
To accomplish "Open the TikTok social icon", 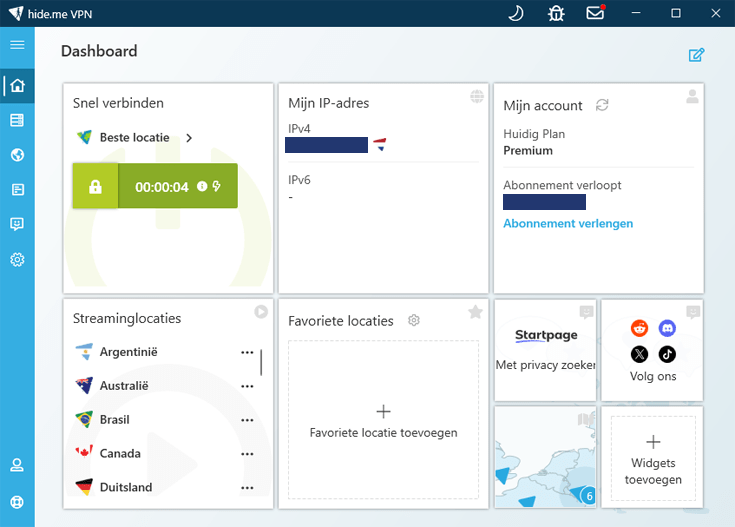I will 667,354.
